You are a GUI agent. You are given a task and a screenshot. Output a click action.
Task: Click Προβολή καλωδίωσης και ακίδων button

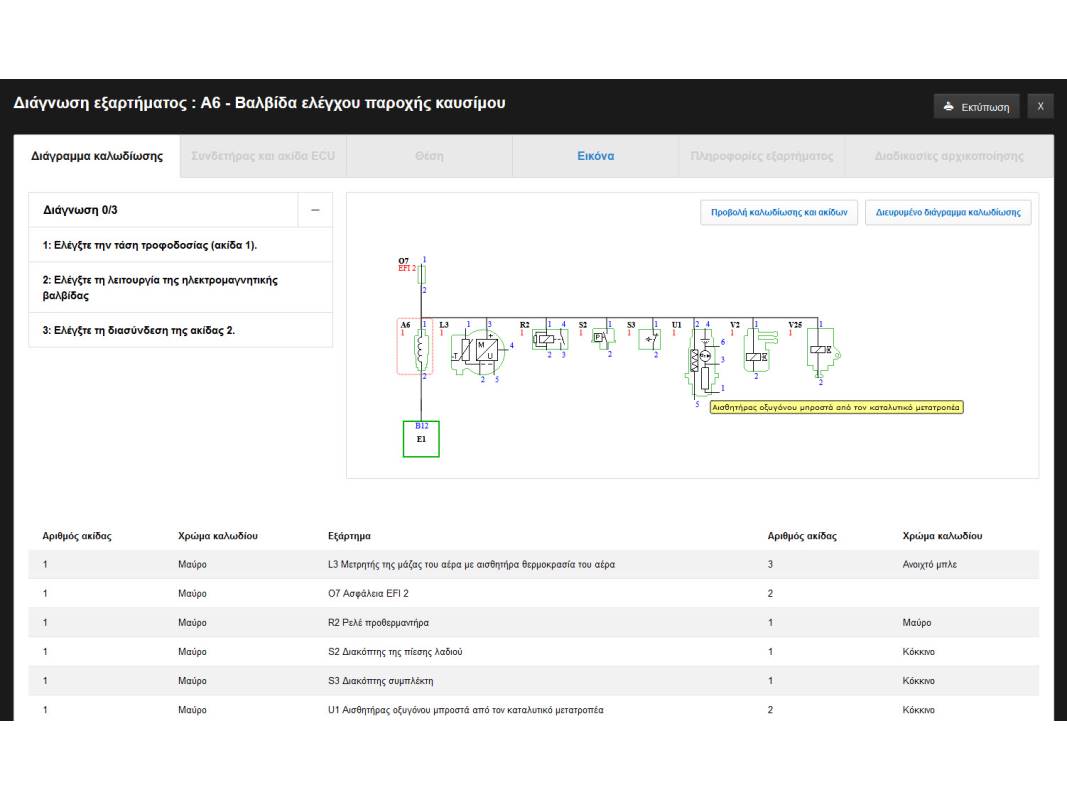click(x=779, y=212)
